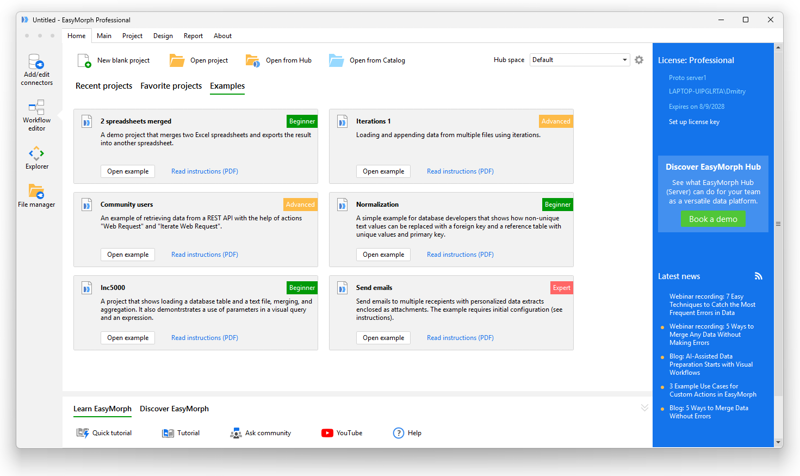Open the Hub space dropdown
The height and width of the screenshot is (476, 800).
580,60
